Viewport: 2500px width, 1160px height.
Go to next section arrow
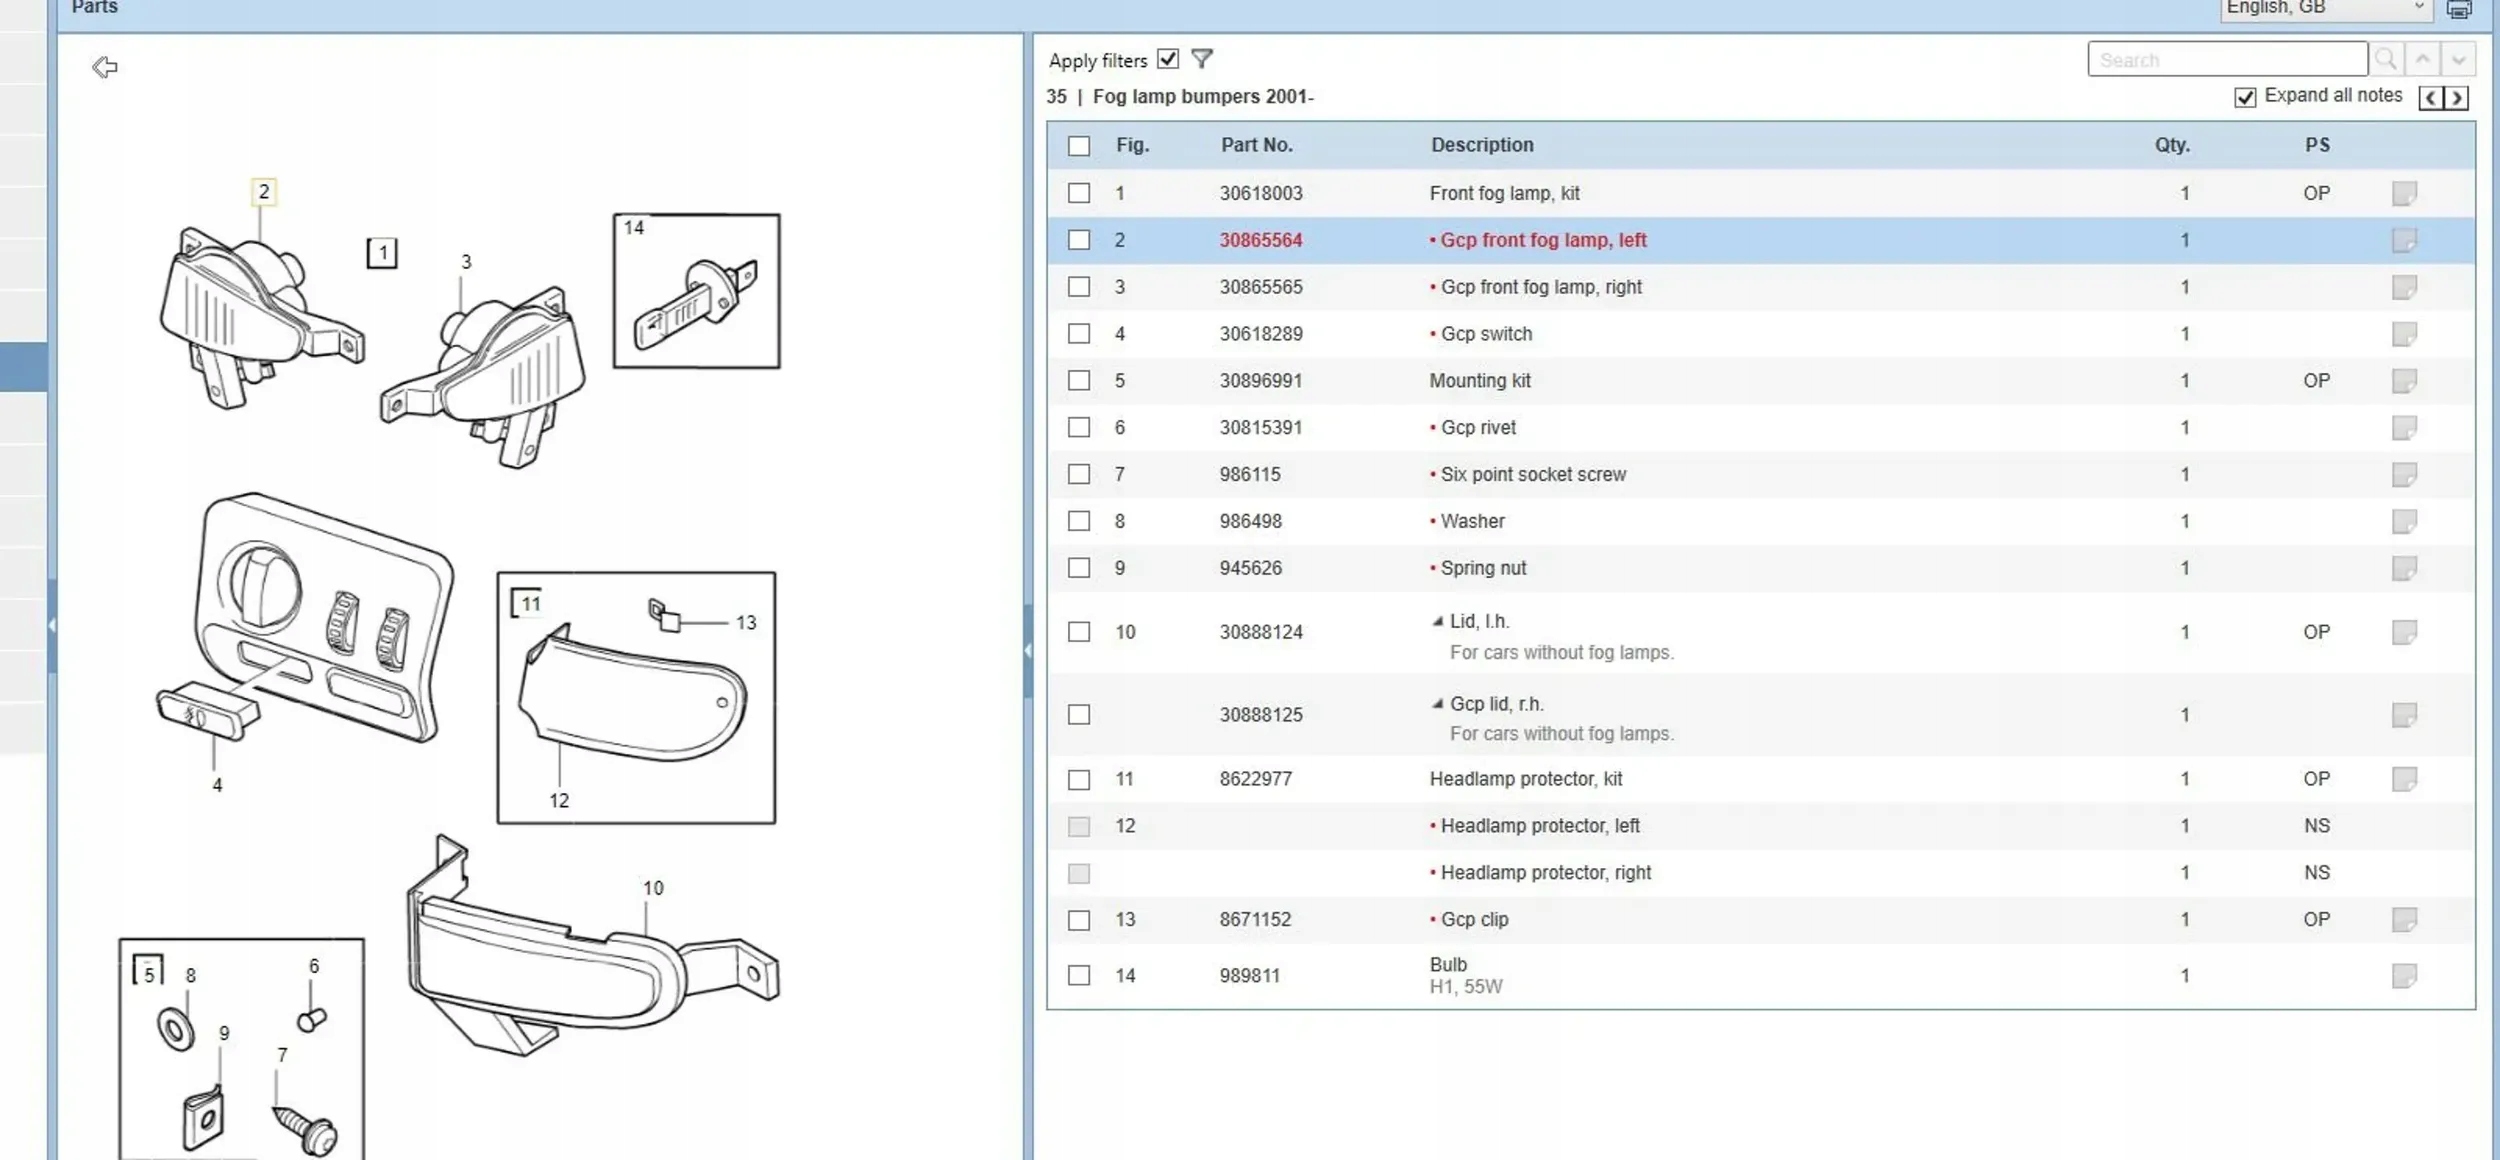point(2457,98)
